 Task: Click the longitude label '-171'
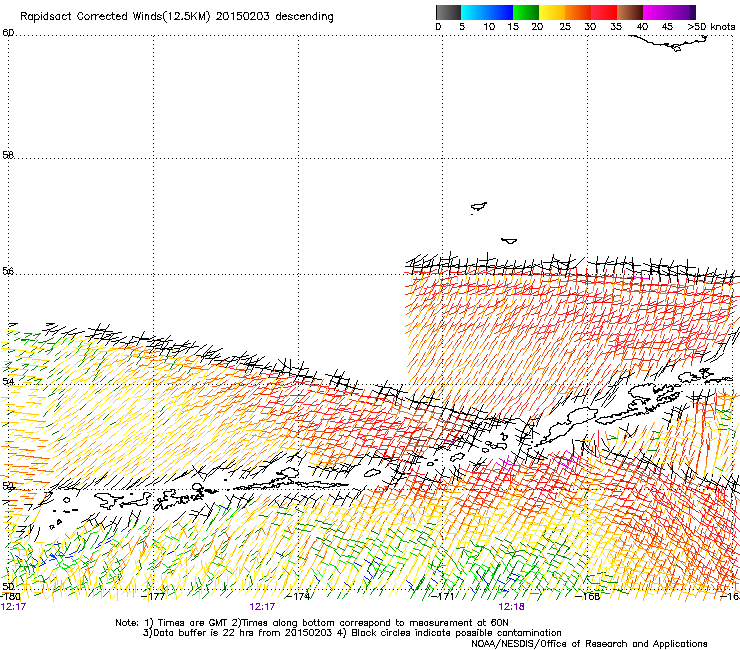pos(443,596)
